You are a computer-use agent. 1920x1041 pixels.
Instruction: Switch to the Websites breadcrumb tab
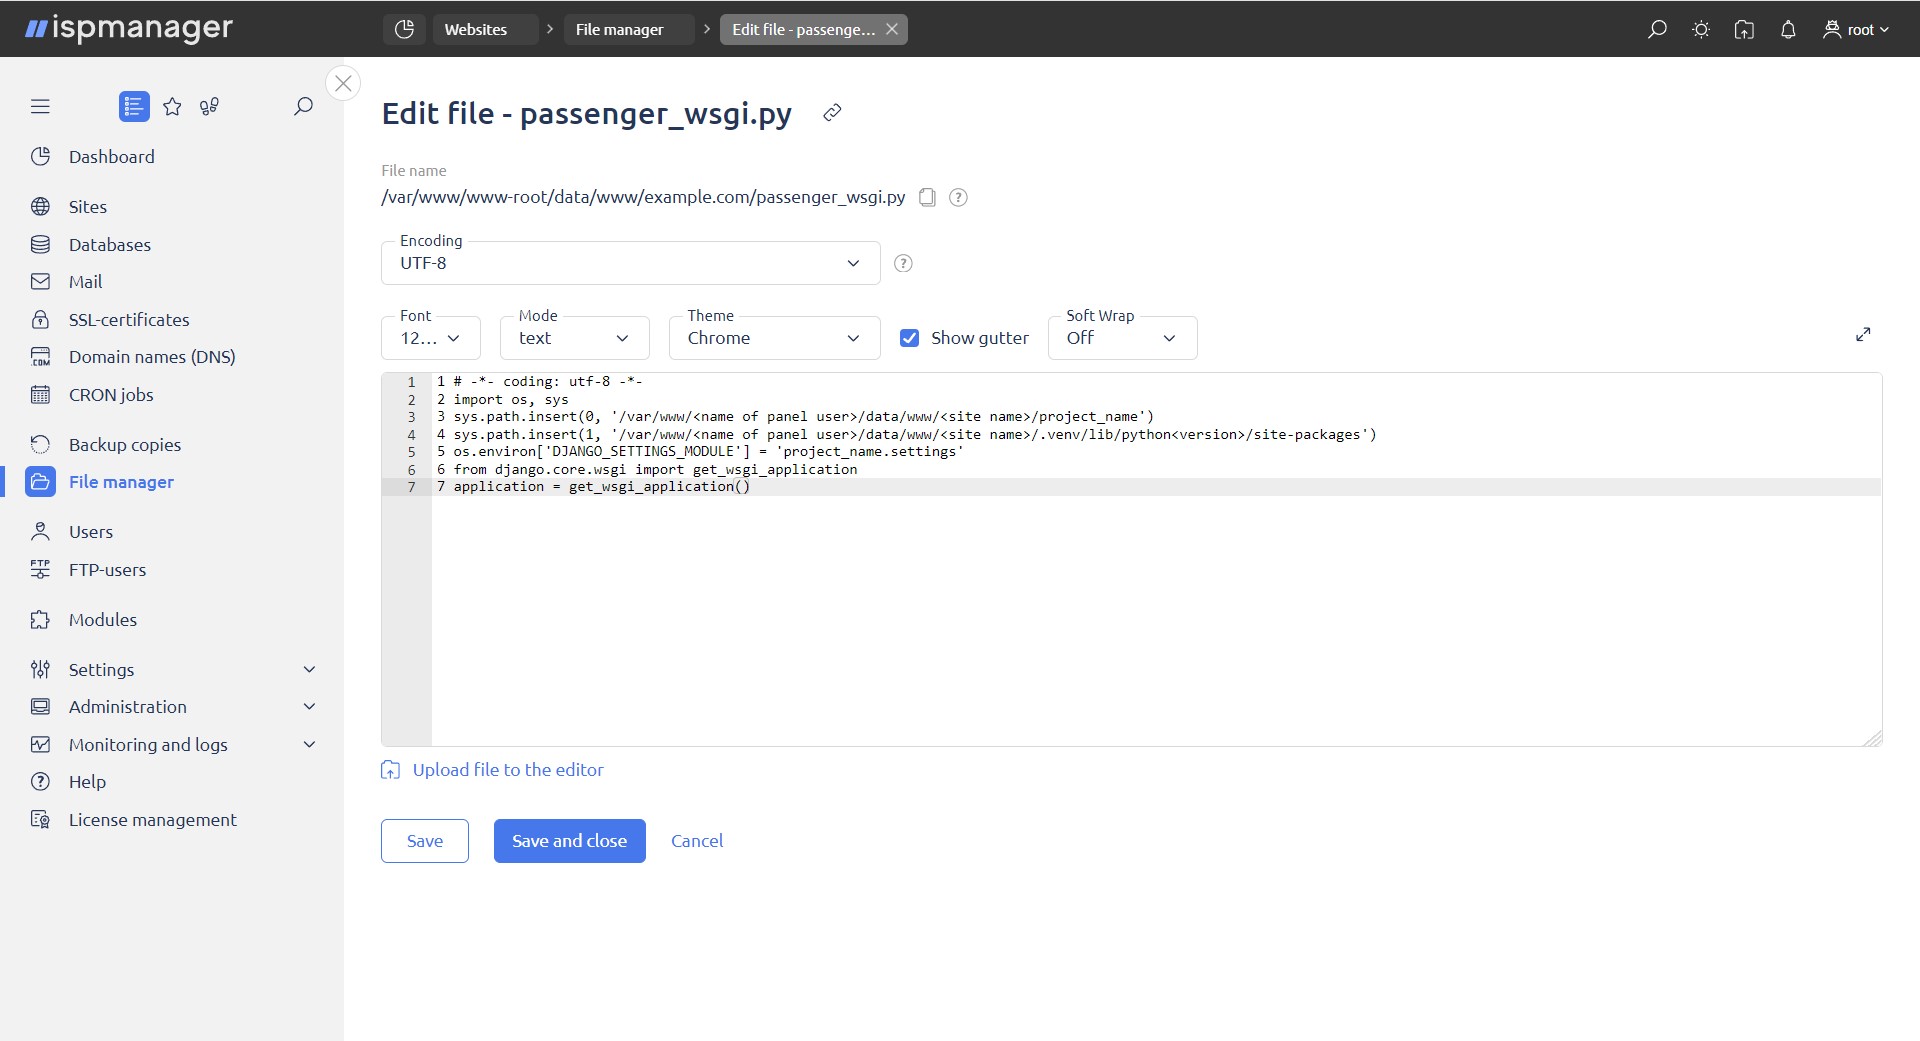click(x=478, y=29)
